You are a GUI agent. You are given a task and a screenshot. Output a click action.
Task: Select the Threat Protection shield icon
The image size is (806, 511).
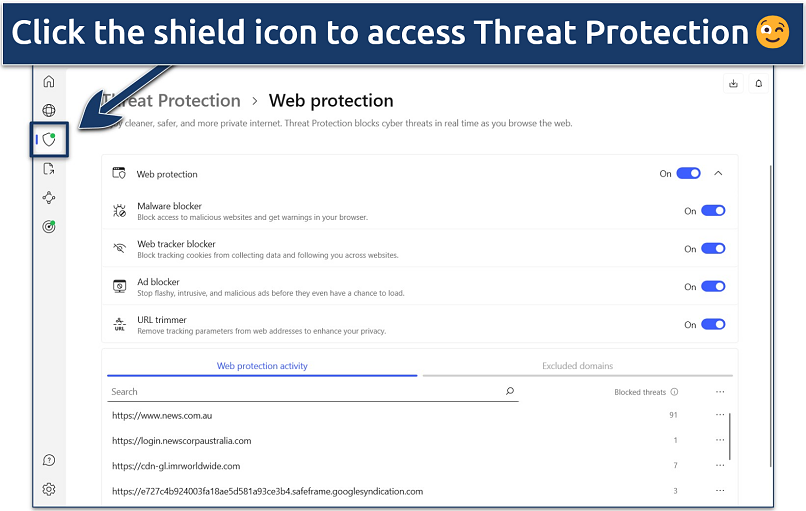(49, 140)
